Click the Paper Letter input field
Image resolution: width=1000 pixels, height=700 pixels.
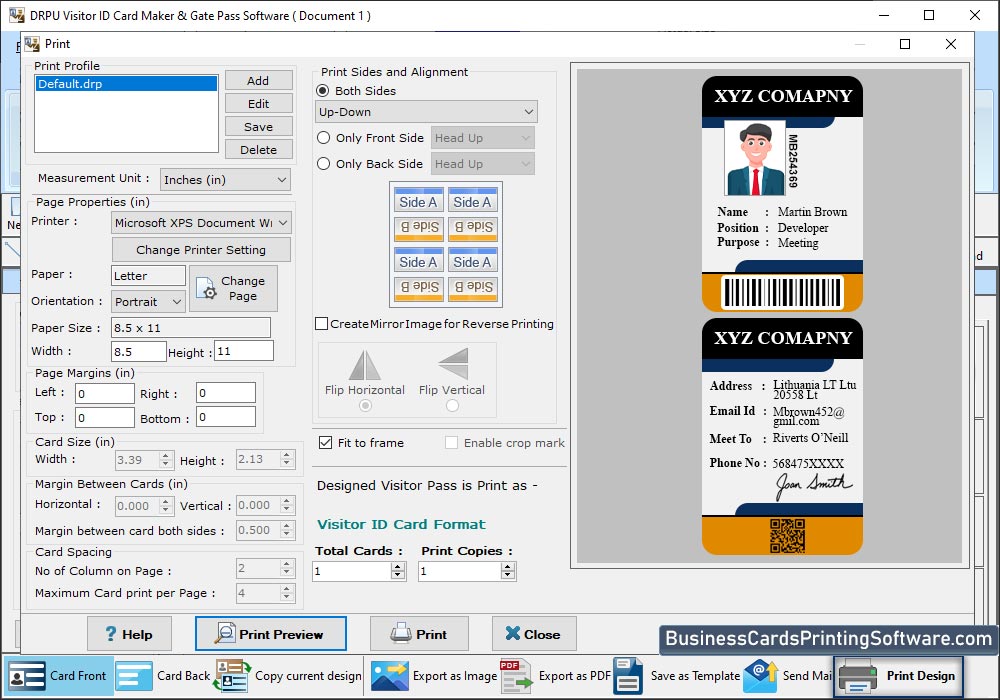click(x=148, y=276)
